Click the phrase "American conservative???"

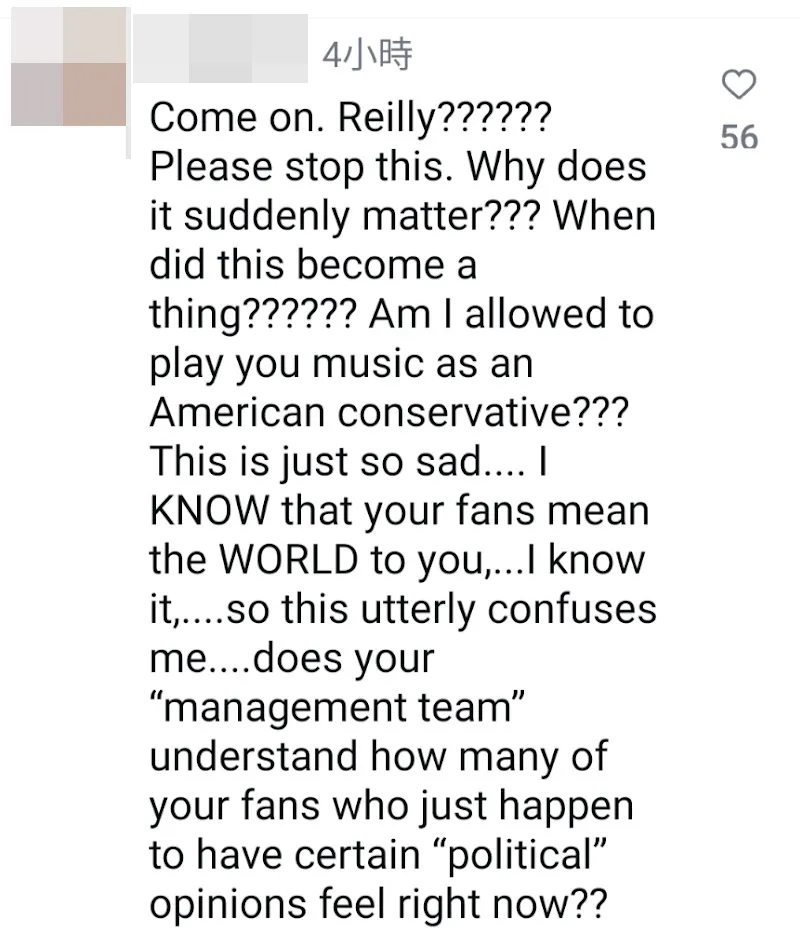pos(390,411)
